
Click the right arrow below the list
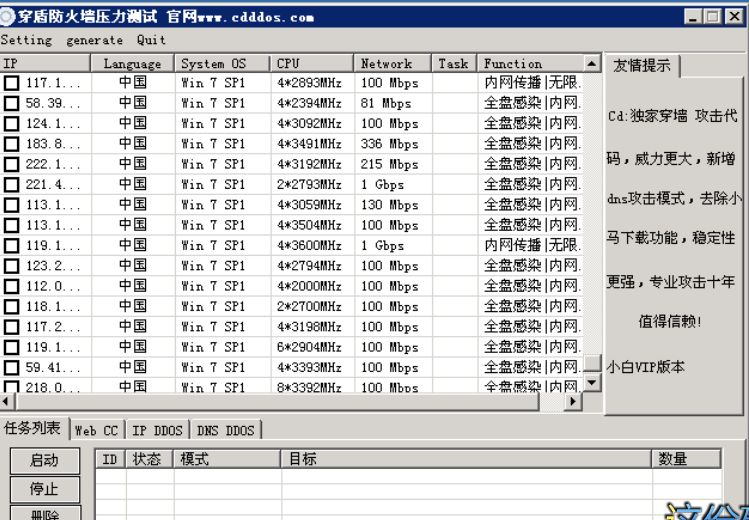tap(574, 401)
